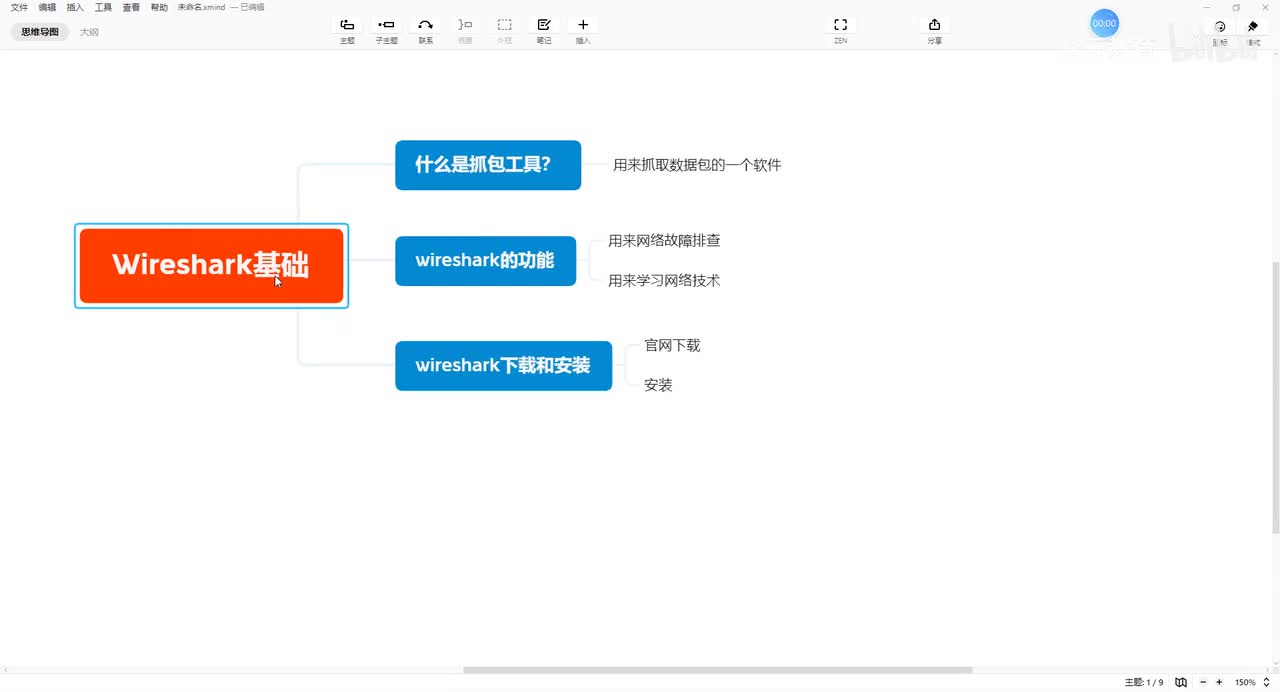The image size is (1280, 692).
Task: Zoom out with the minus button
Action: click(x=1203, y=682)
